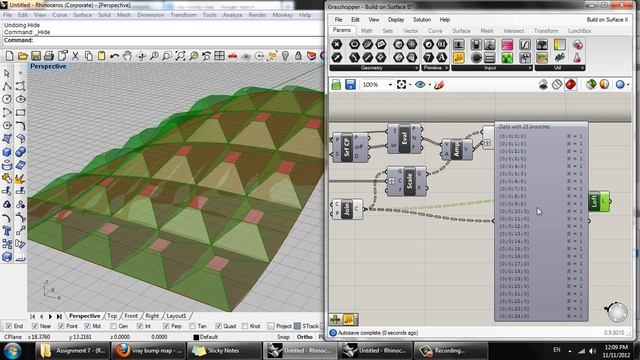This screenshot has width=640, height=360.
Task: Pick the Graph Mapper component icon
Action: (525, 44)
